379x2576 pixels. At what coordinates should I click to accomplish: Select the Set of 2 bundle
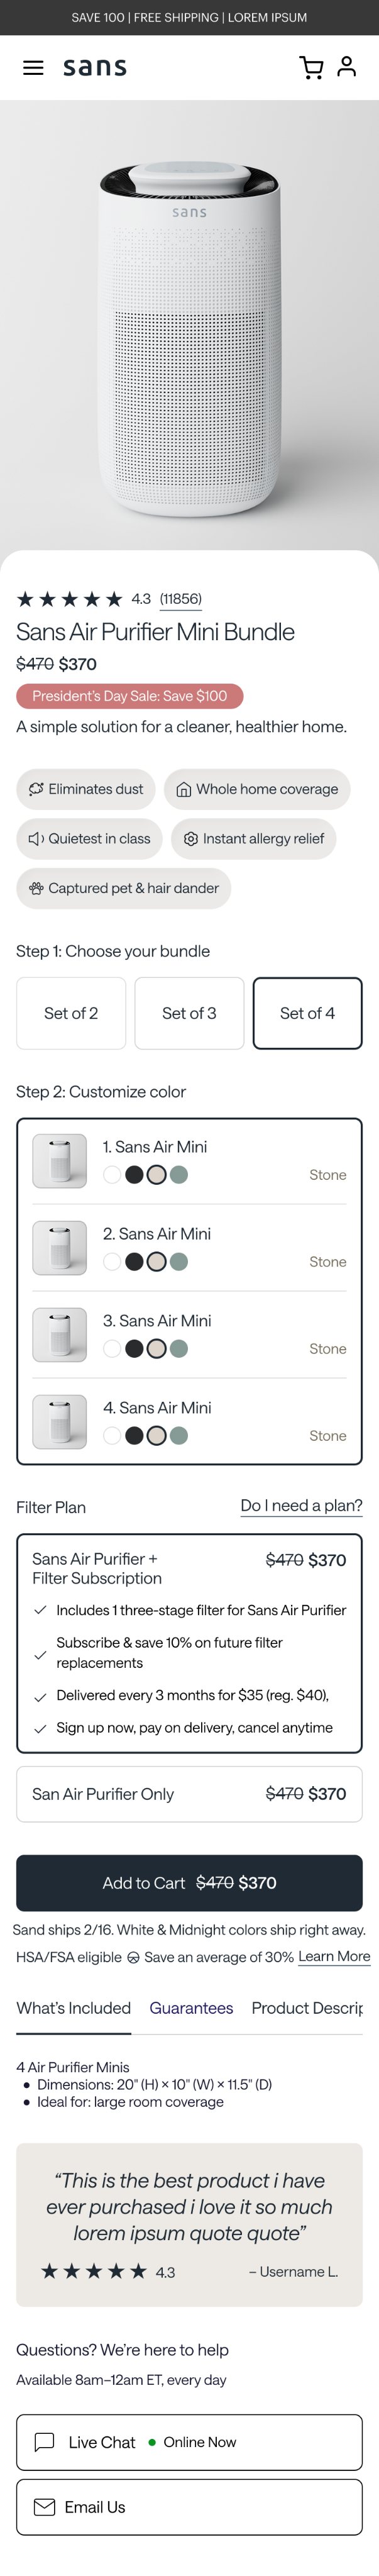pos(71,1013)
